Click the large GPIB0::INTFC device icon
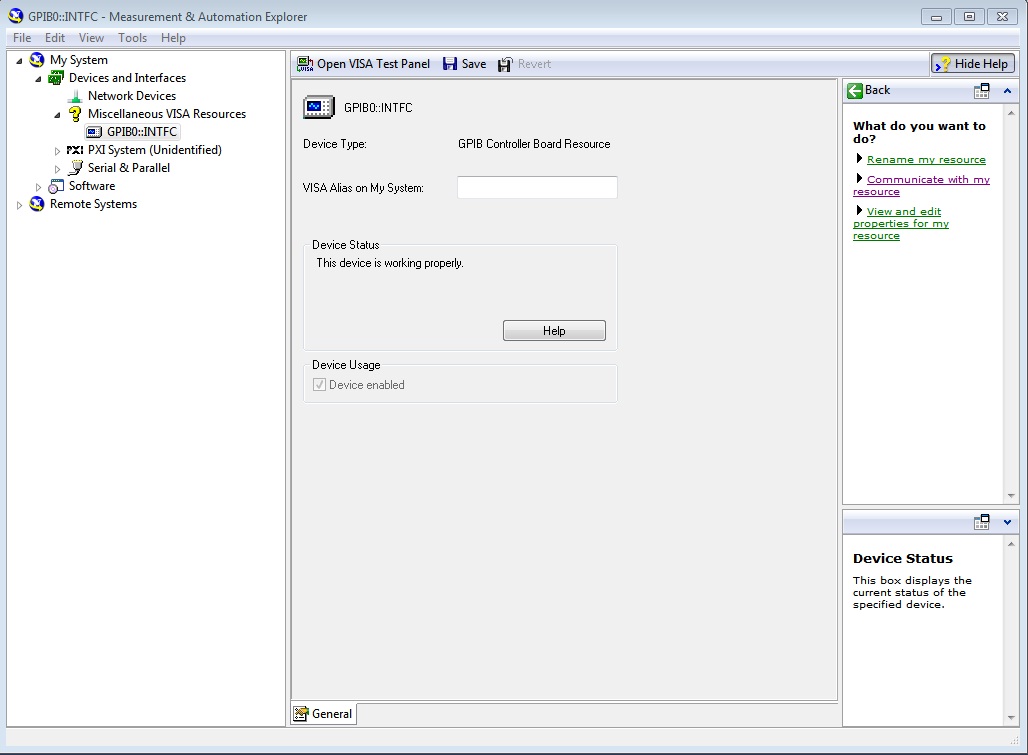This screenshot has height=755, width=1028. pyautogui.click(x=319, y=107)
